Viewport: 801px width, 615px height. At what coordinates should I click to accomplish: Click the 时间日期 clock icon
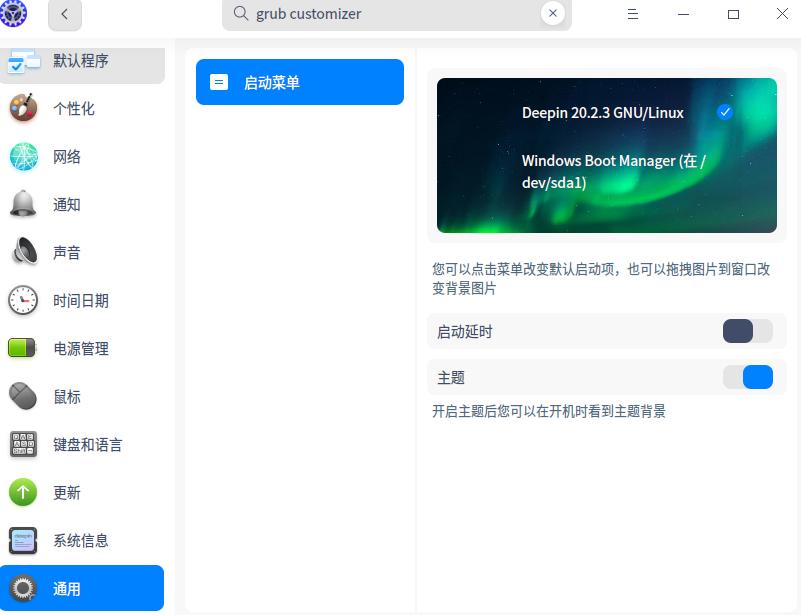click(23, 300)
